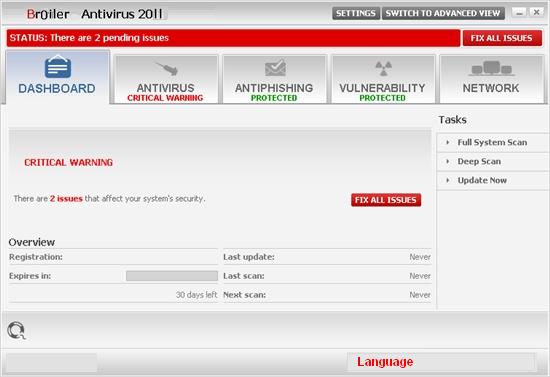
Task: Click the 2 issues red link
Action: (x=66, y=198)
